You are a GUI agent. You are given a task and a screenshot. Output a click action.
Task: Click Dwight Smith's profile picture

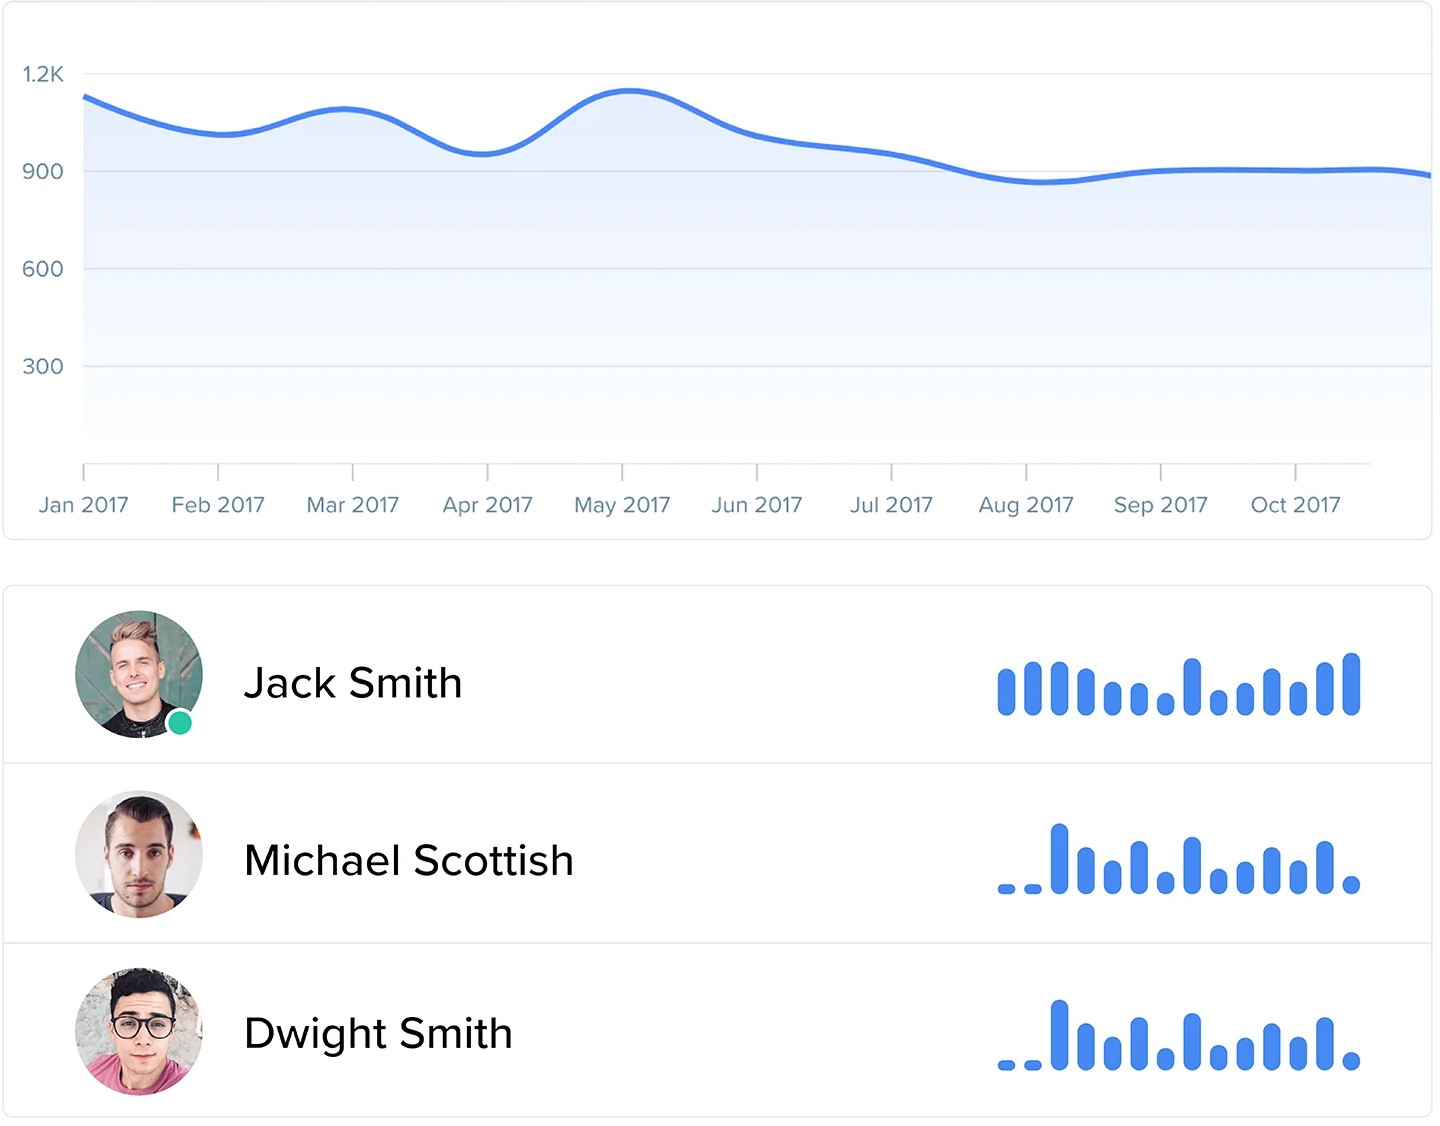tap(139, 1031)
